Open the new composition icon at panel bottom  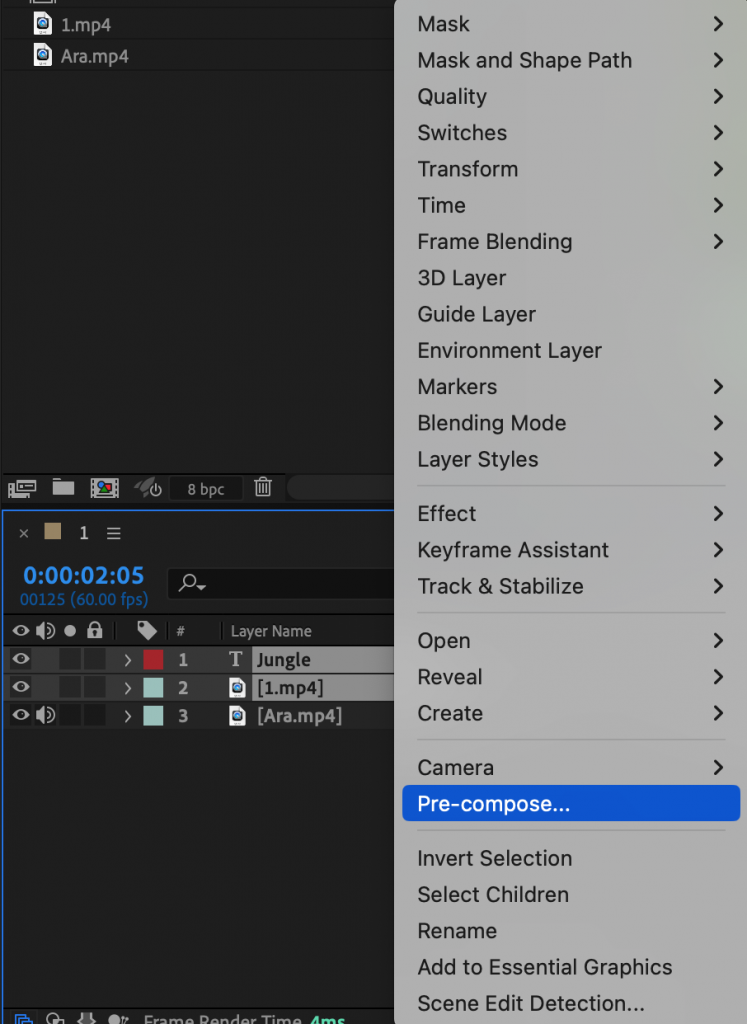pos(105,488)
